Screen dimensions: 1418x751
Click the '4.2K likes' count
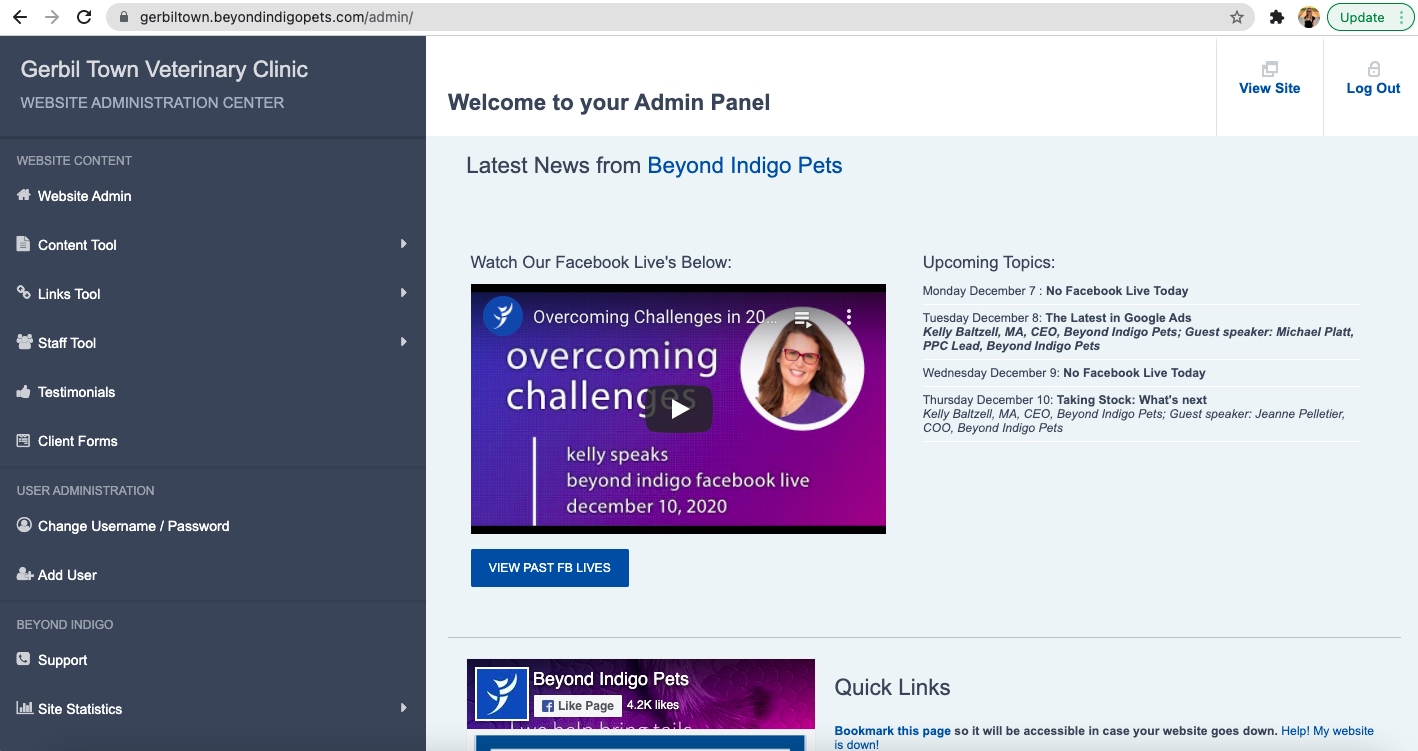[x=653, y=705]
